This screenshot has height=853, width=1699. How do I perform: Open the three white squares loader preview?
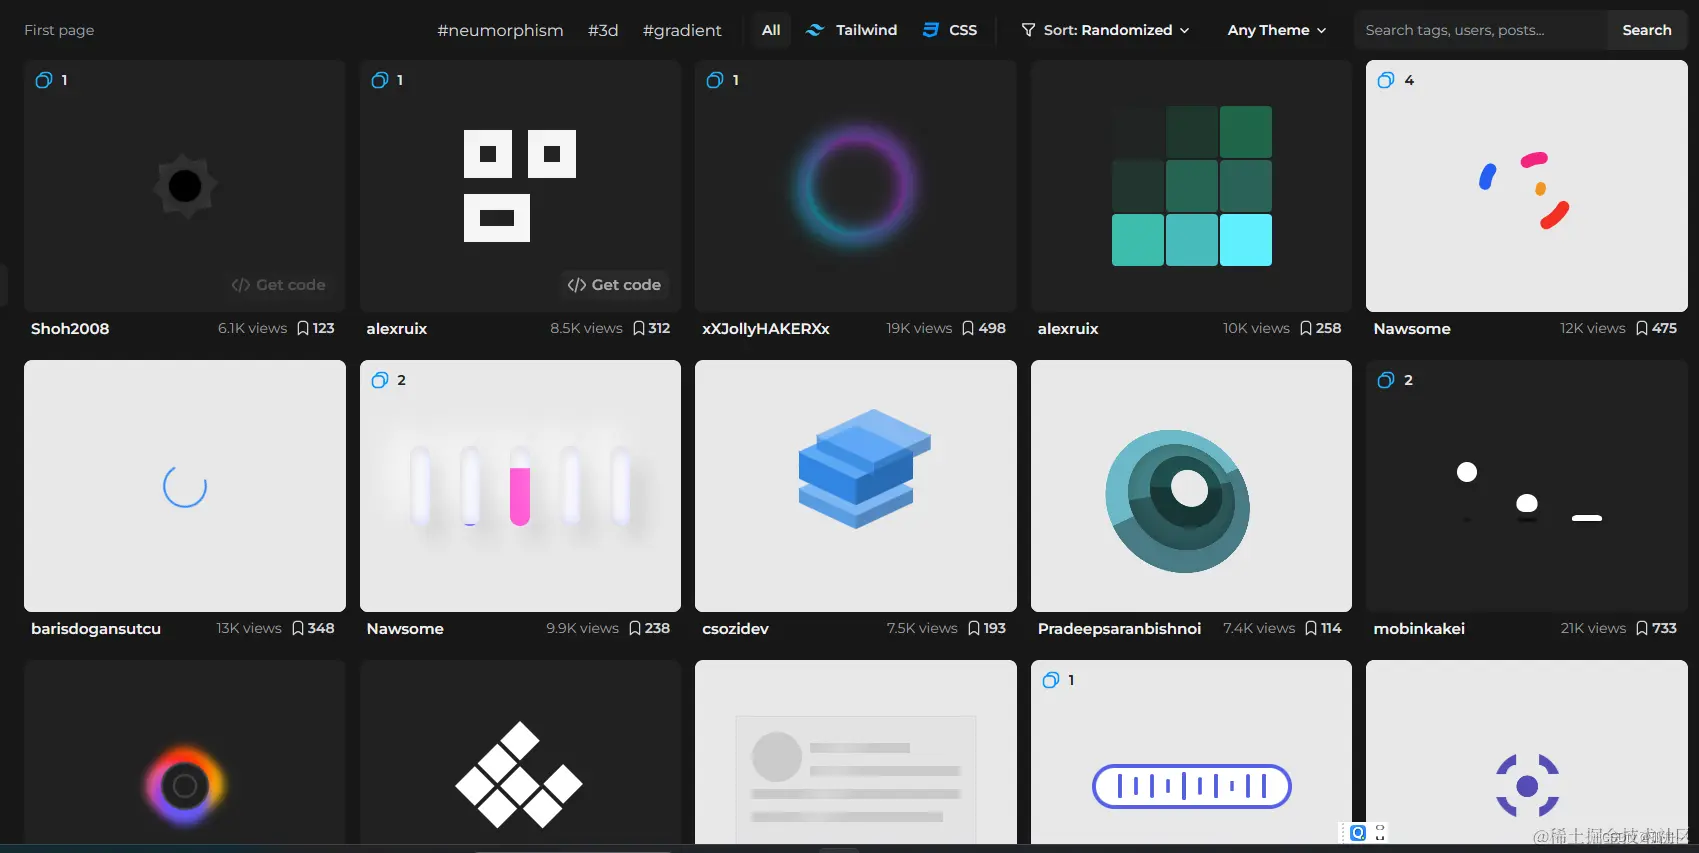coord(520,186)
